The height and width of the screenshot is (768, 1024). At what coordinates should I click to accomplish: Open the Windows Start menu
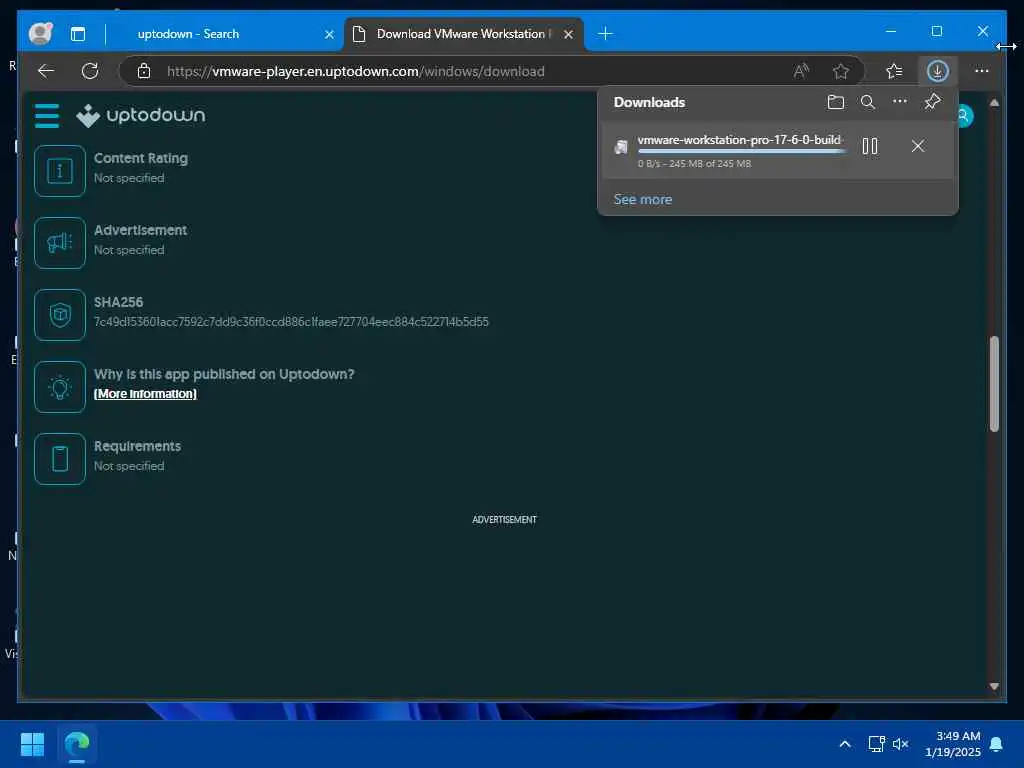tap(33, 744)
